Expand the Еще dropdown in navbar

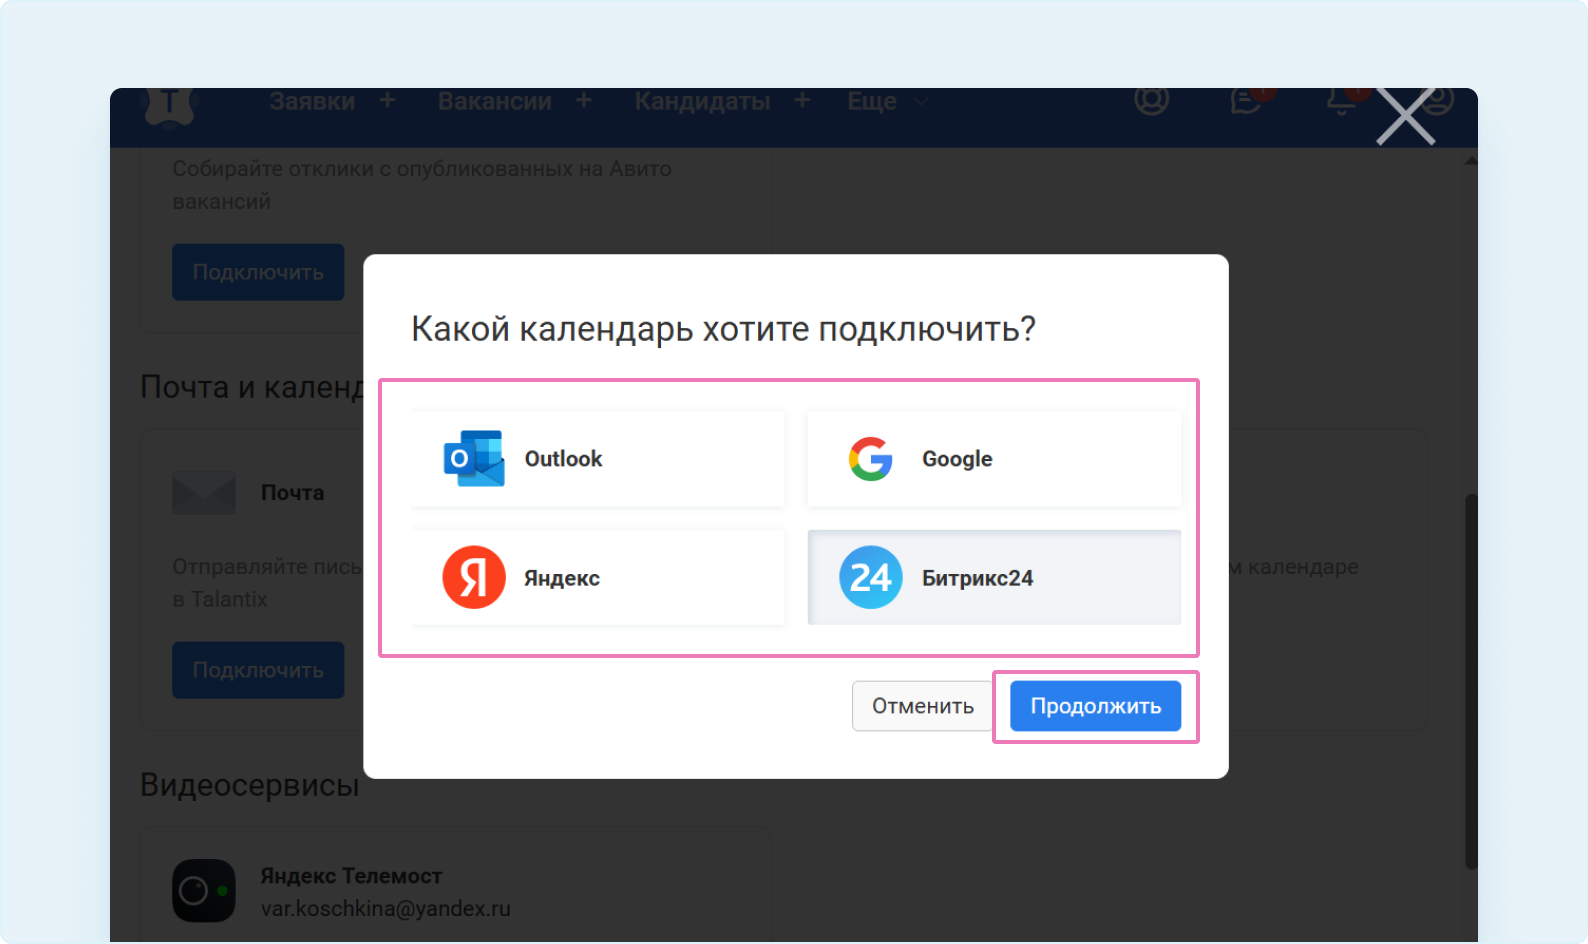pos(888,101)
